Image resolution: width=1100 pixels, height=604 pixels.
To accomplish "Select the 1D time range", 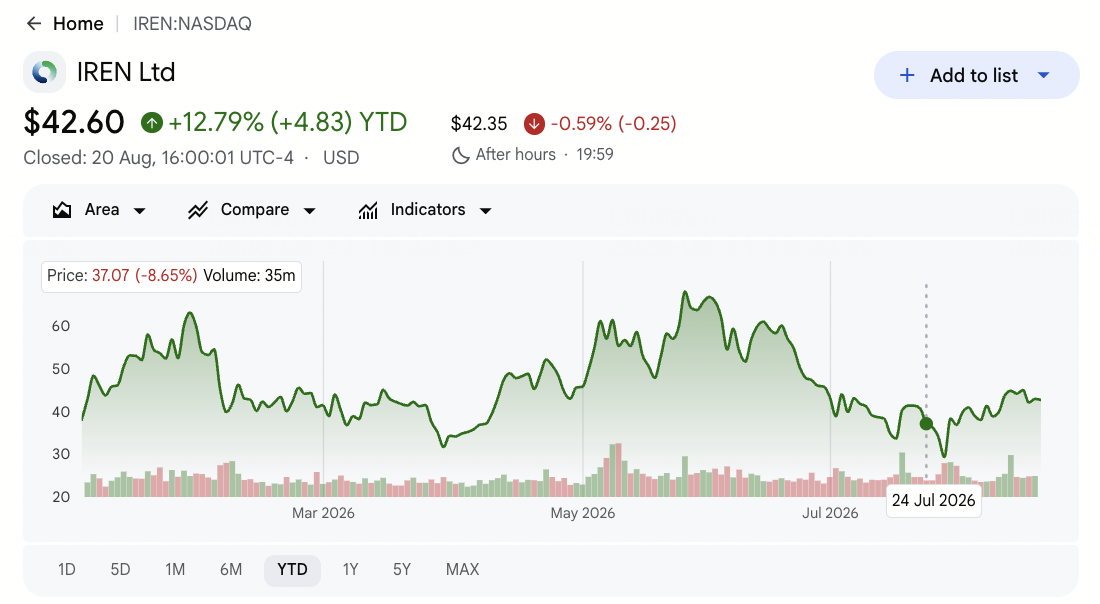I will click(x=67, y=570).
